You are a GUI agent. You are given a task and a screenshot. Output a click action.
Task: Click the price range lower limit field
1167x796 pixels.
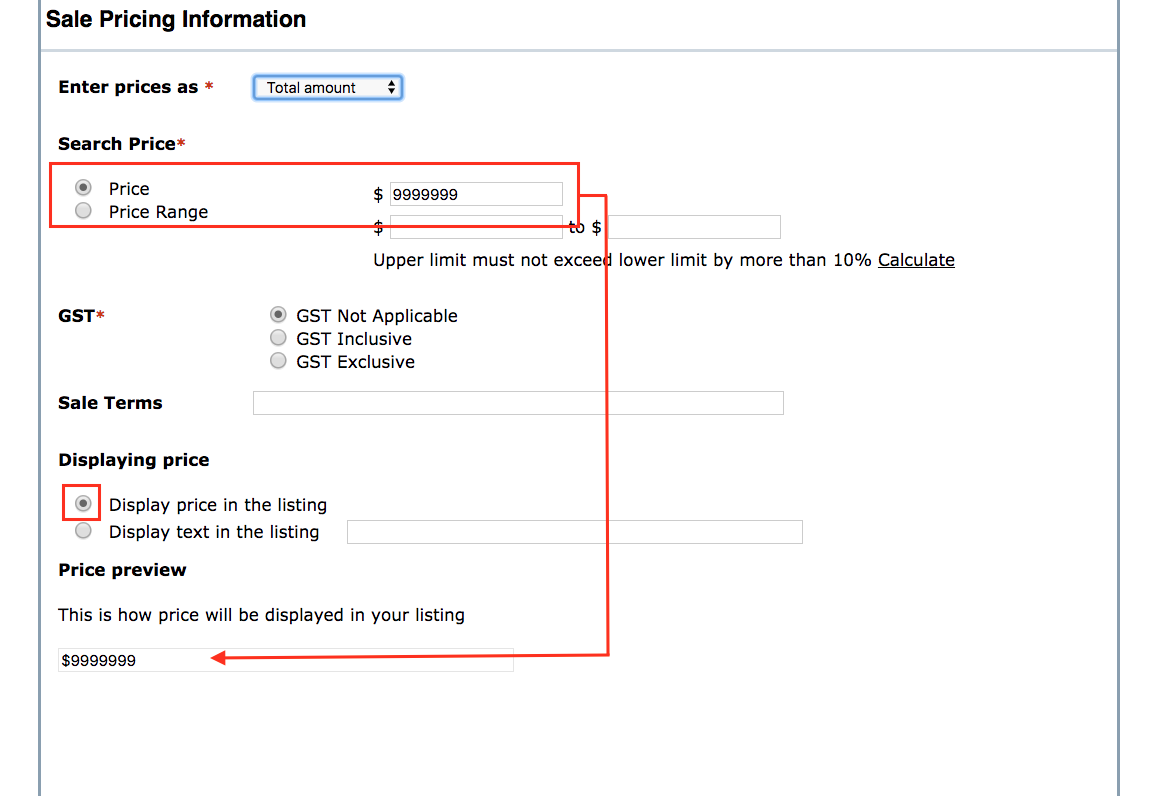pyautogui.click(x=476, y=227)
